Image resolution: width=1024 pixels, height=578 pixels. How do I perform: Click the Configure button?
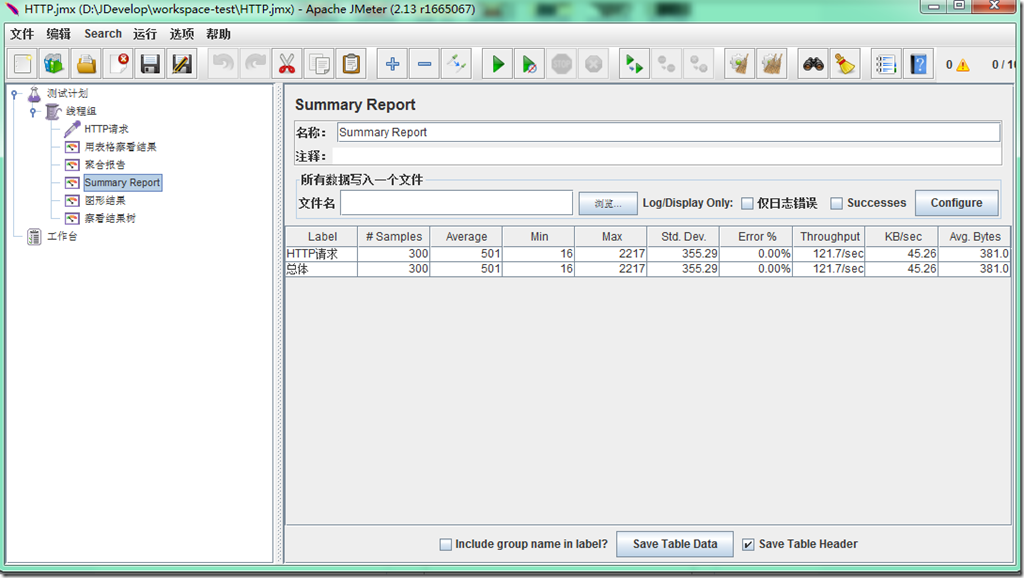click(x=956, y=203)
